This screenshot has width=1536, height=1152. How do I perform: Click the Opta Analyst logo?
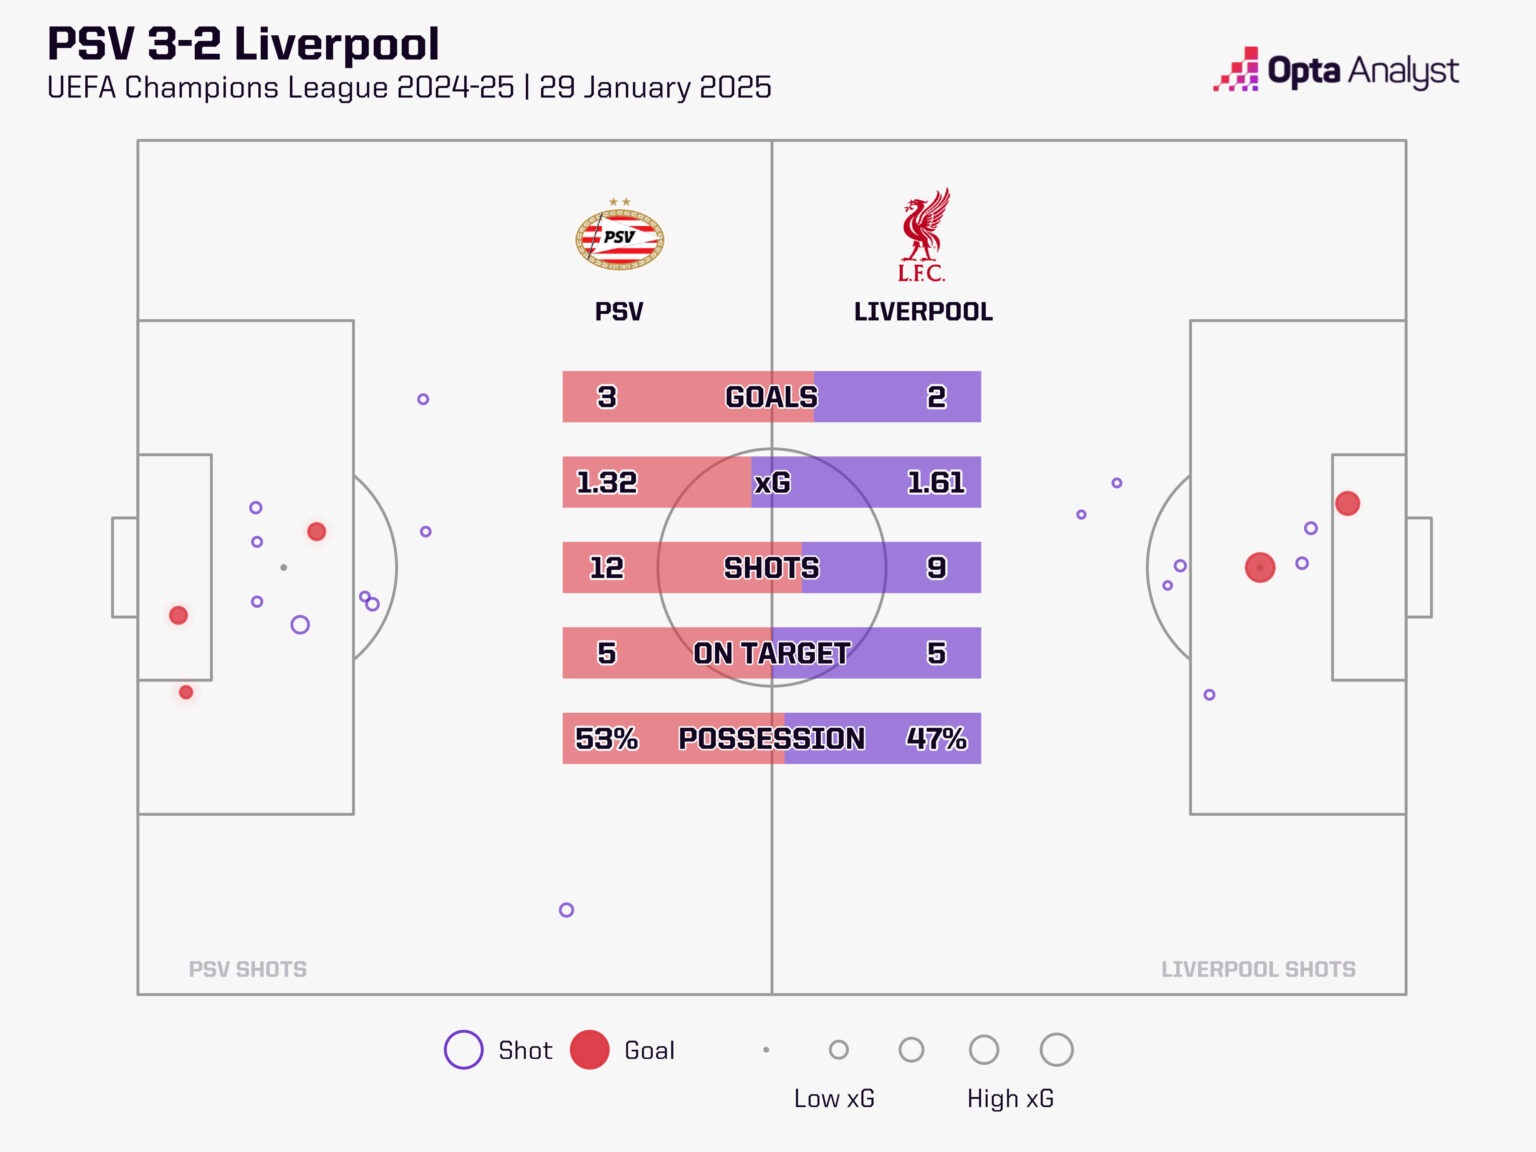tap(1336, 71)
